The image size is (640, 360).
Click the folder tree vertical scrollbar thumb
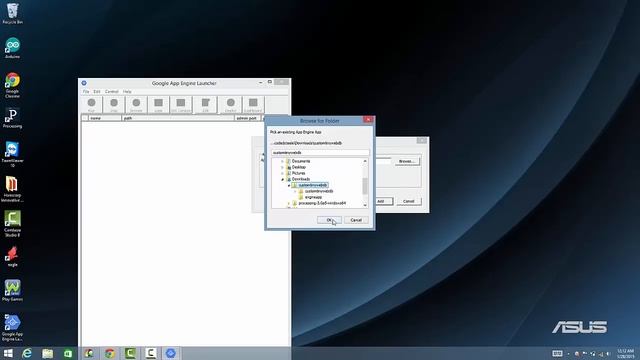(x=365, y=186)
